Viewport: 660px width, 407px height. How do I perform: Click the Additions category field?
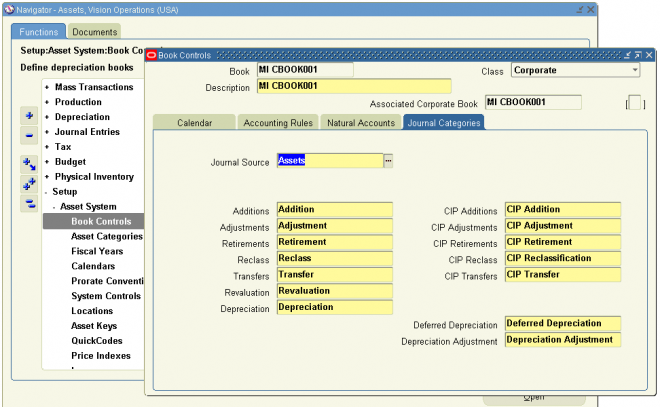[335, 210]
